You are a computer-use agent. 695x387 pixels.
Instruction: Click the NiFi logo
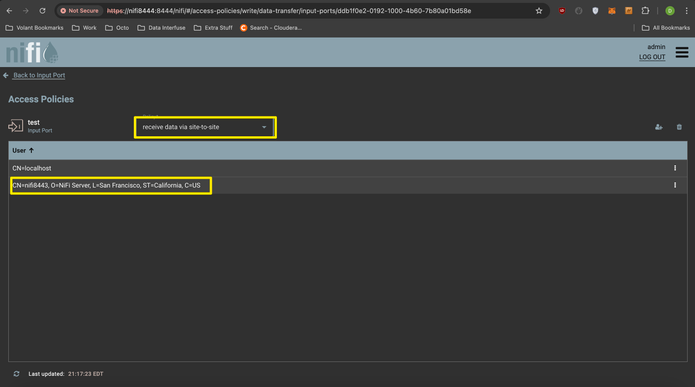point(32,53)
